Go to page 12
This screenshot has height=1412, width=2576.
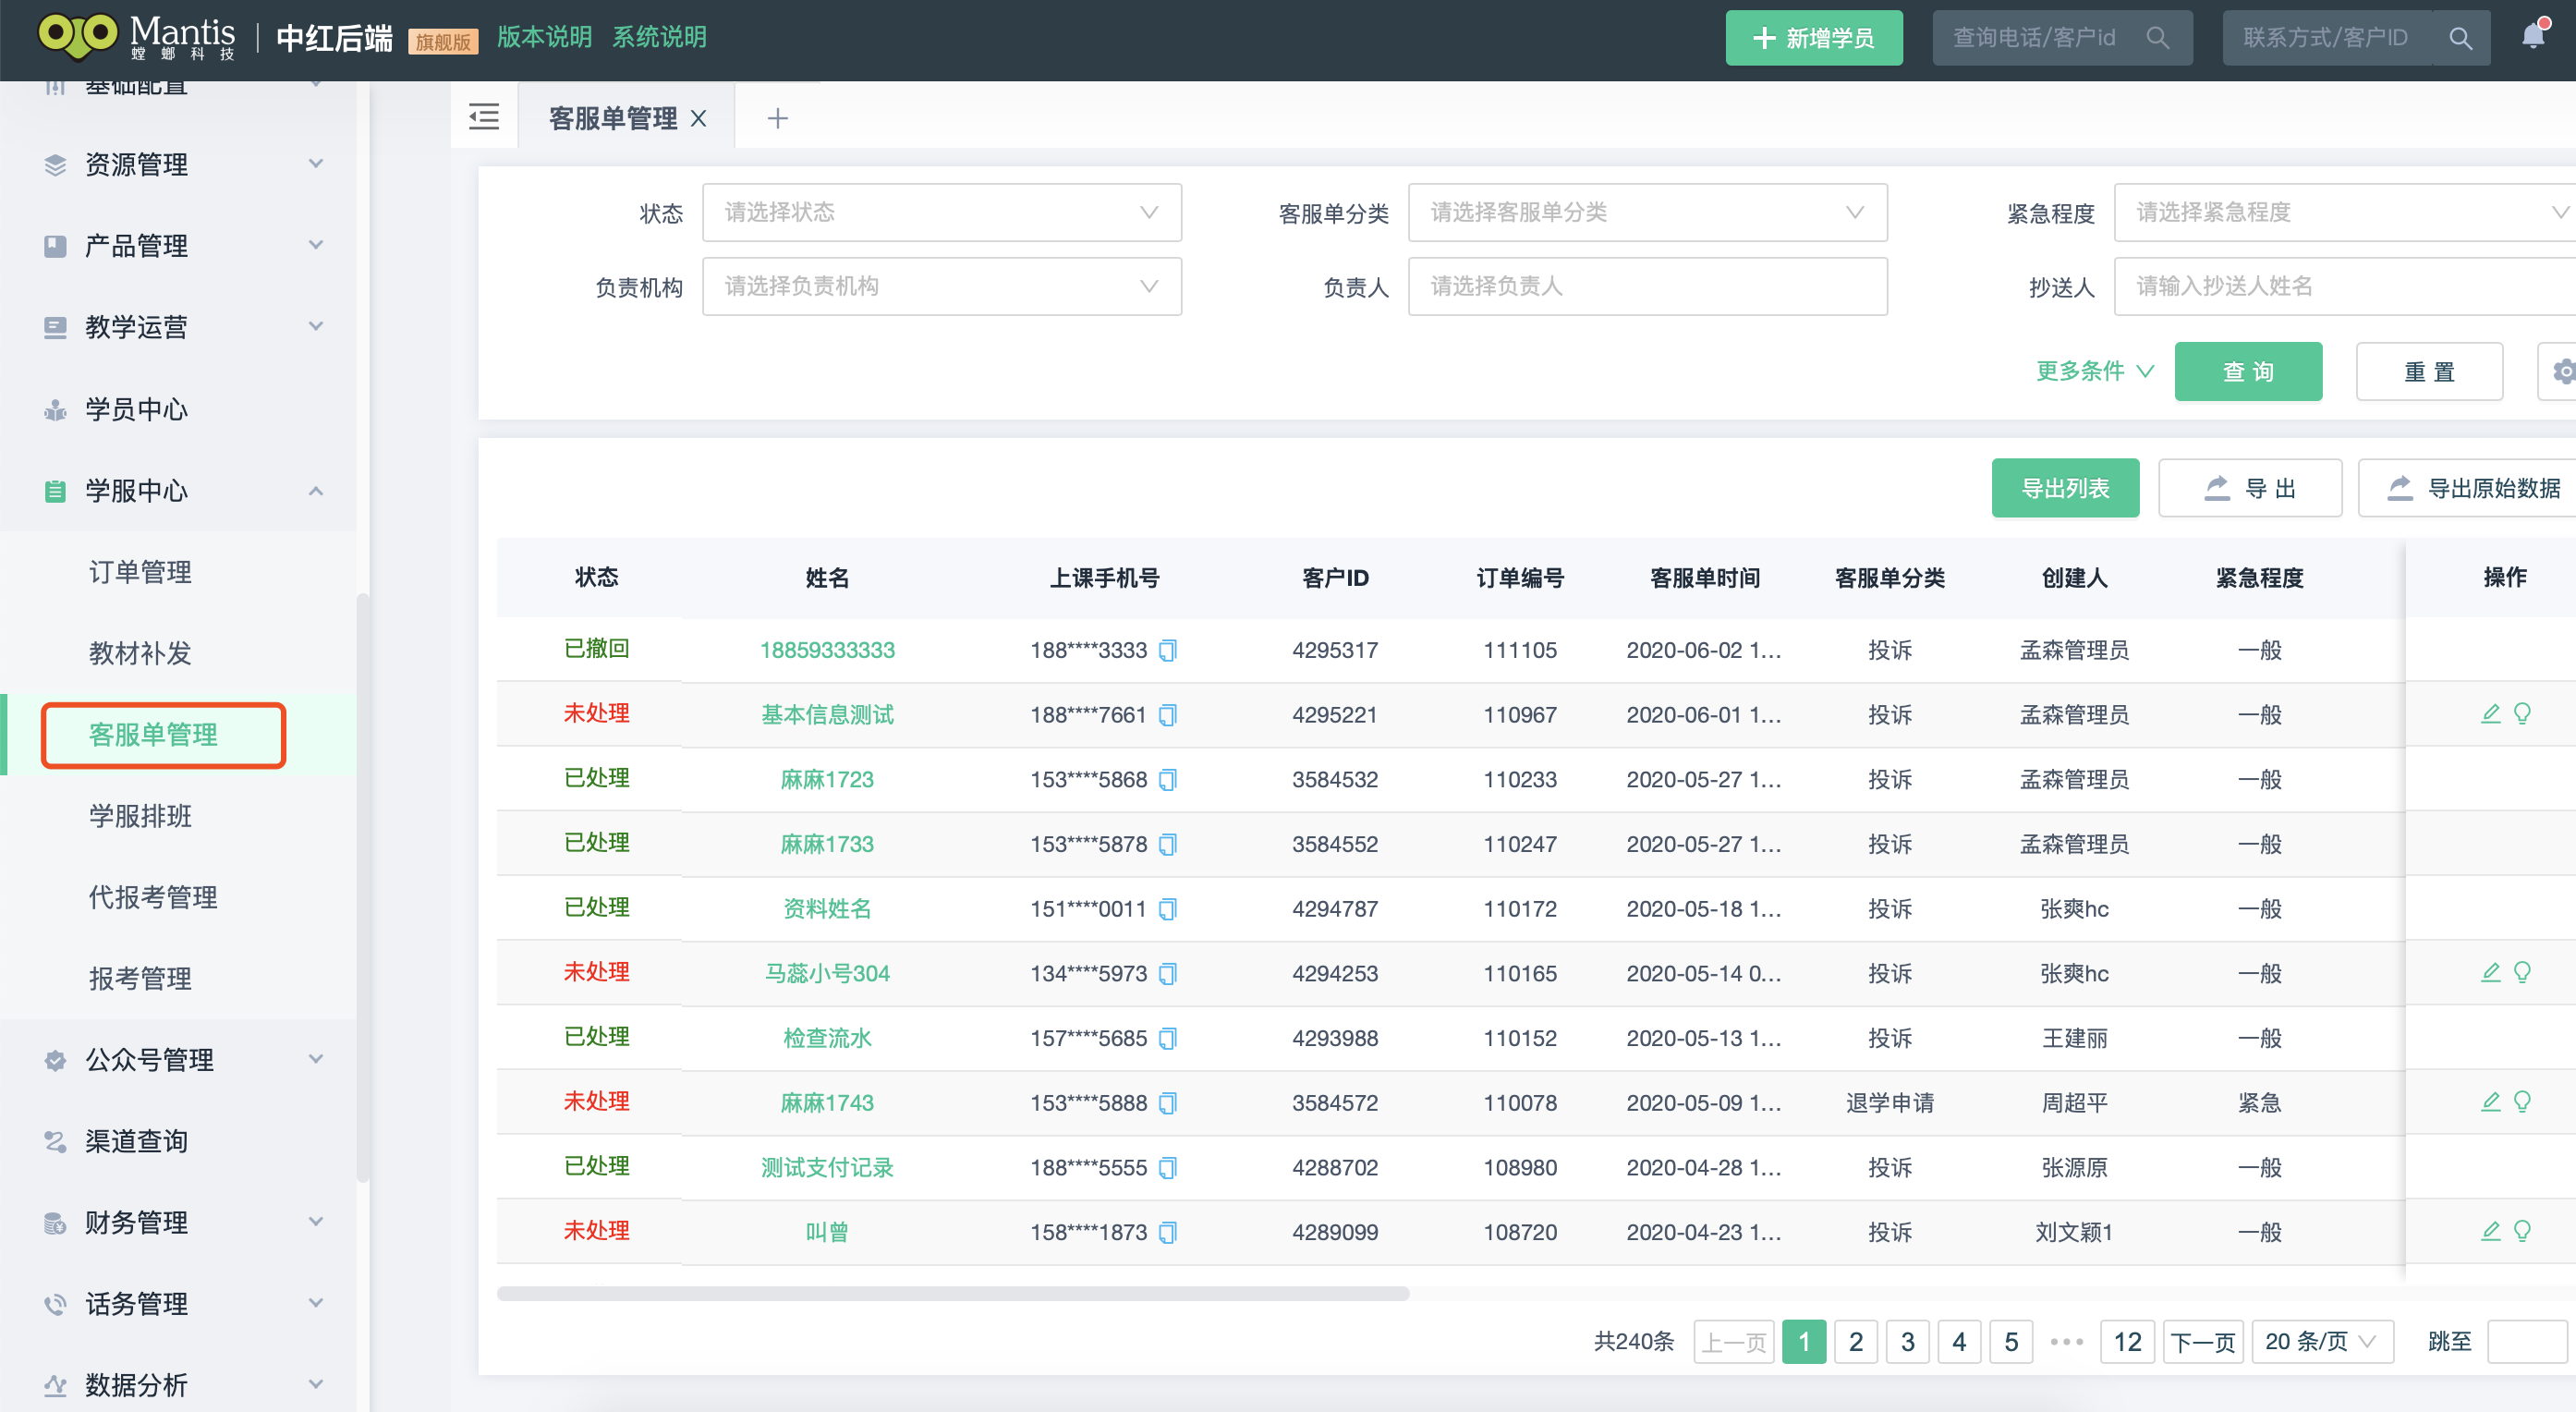click(2127, 1341)
